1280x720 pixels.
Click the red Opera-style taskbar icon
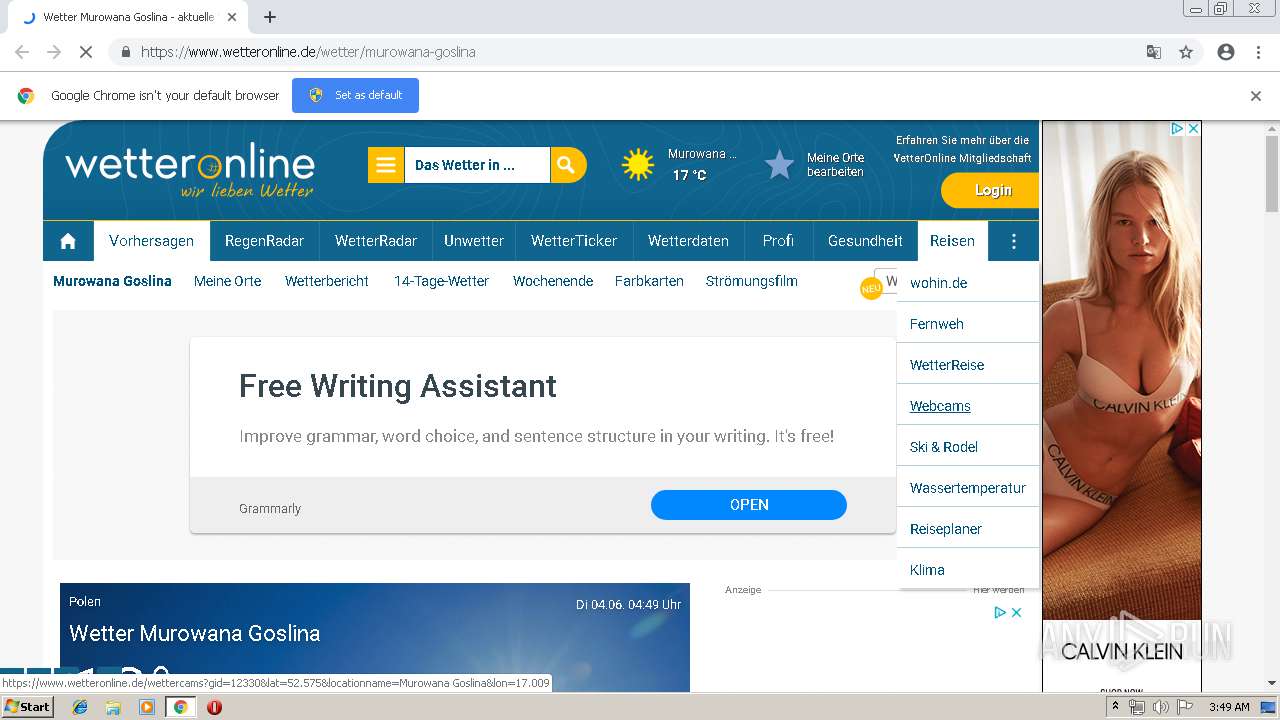click(214, 707)
